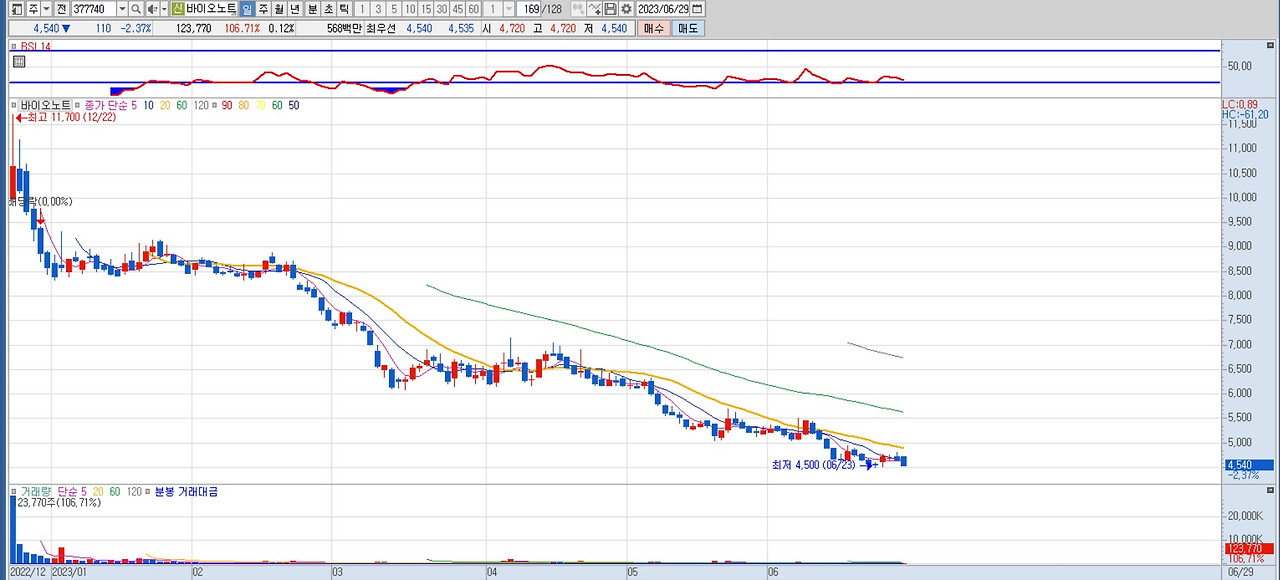1280x580 pixels.
Task: Click the line-chart settings icon
Action: 594,9
